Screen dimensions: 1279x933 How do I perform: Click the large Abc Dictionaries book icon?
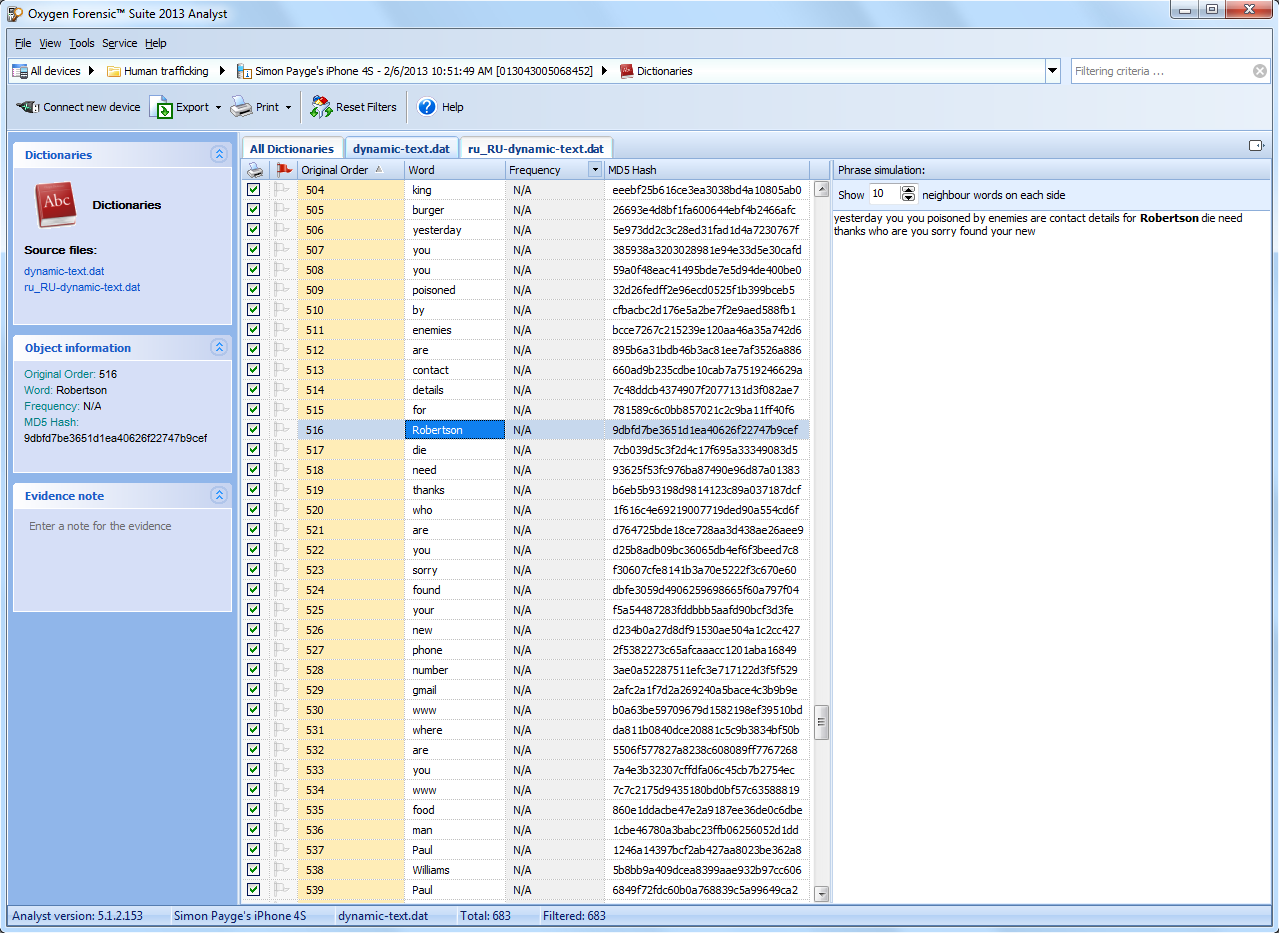[55, 205]
